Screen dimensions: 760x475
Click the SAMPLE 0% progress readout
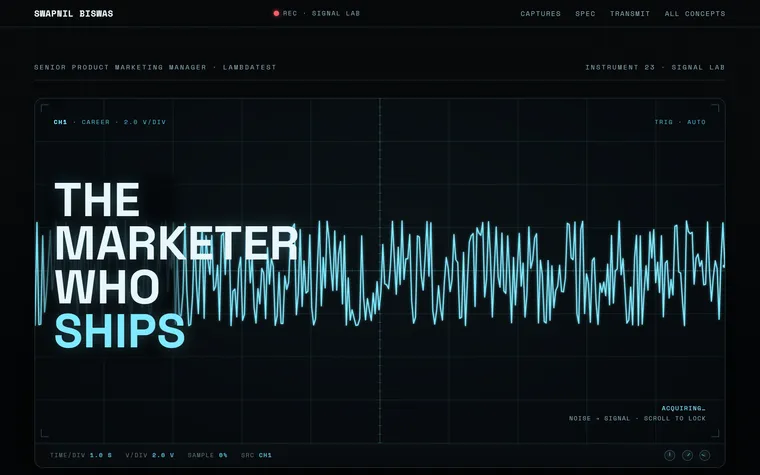click(207, 455)
